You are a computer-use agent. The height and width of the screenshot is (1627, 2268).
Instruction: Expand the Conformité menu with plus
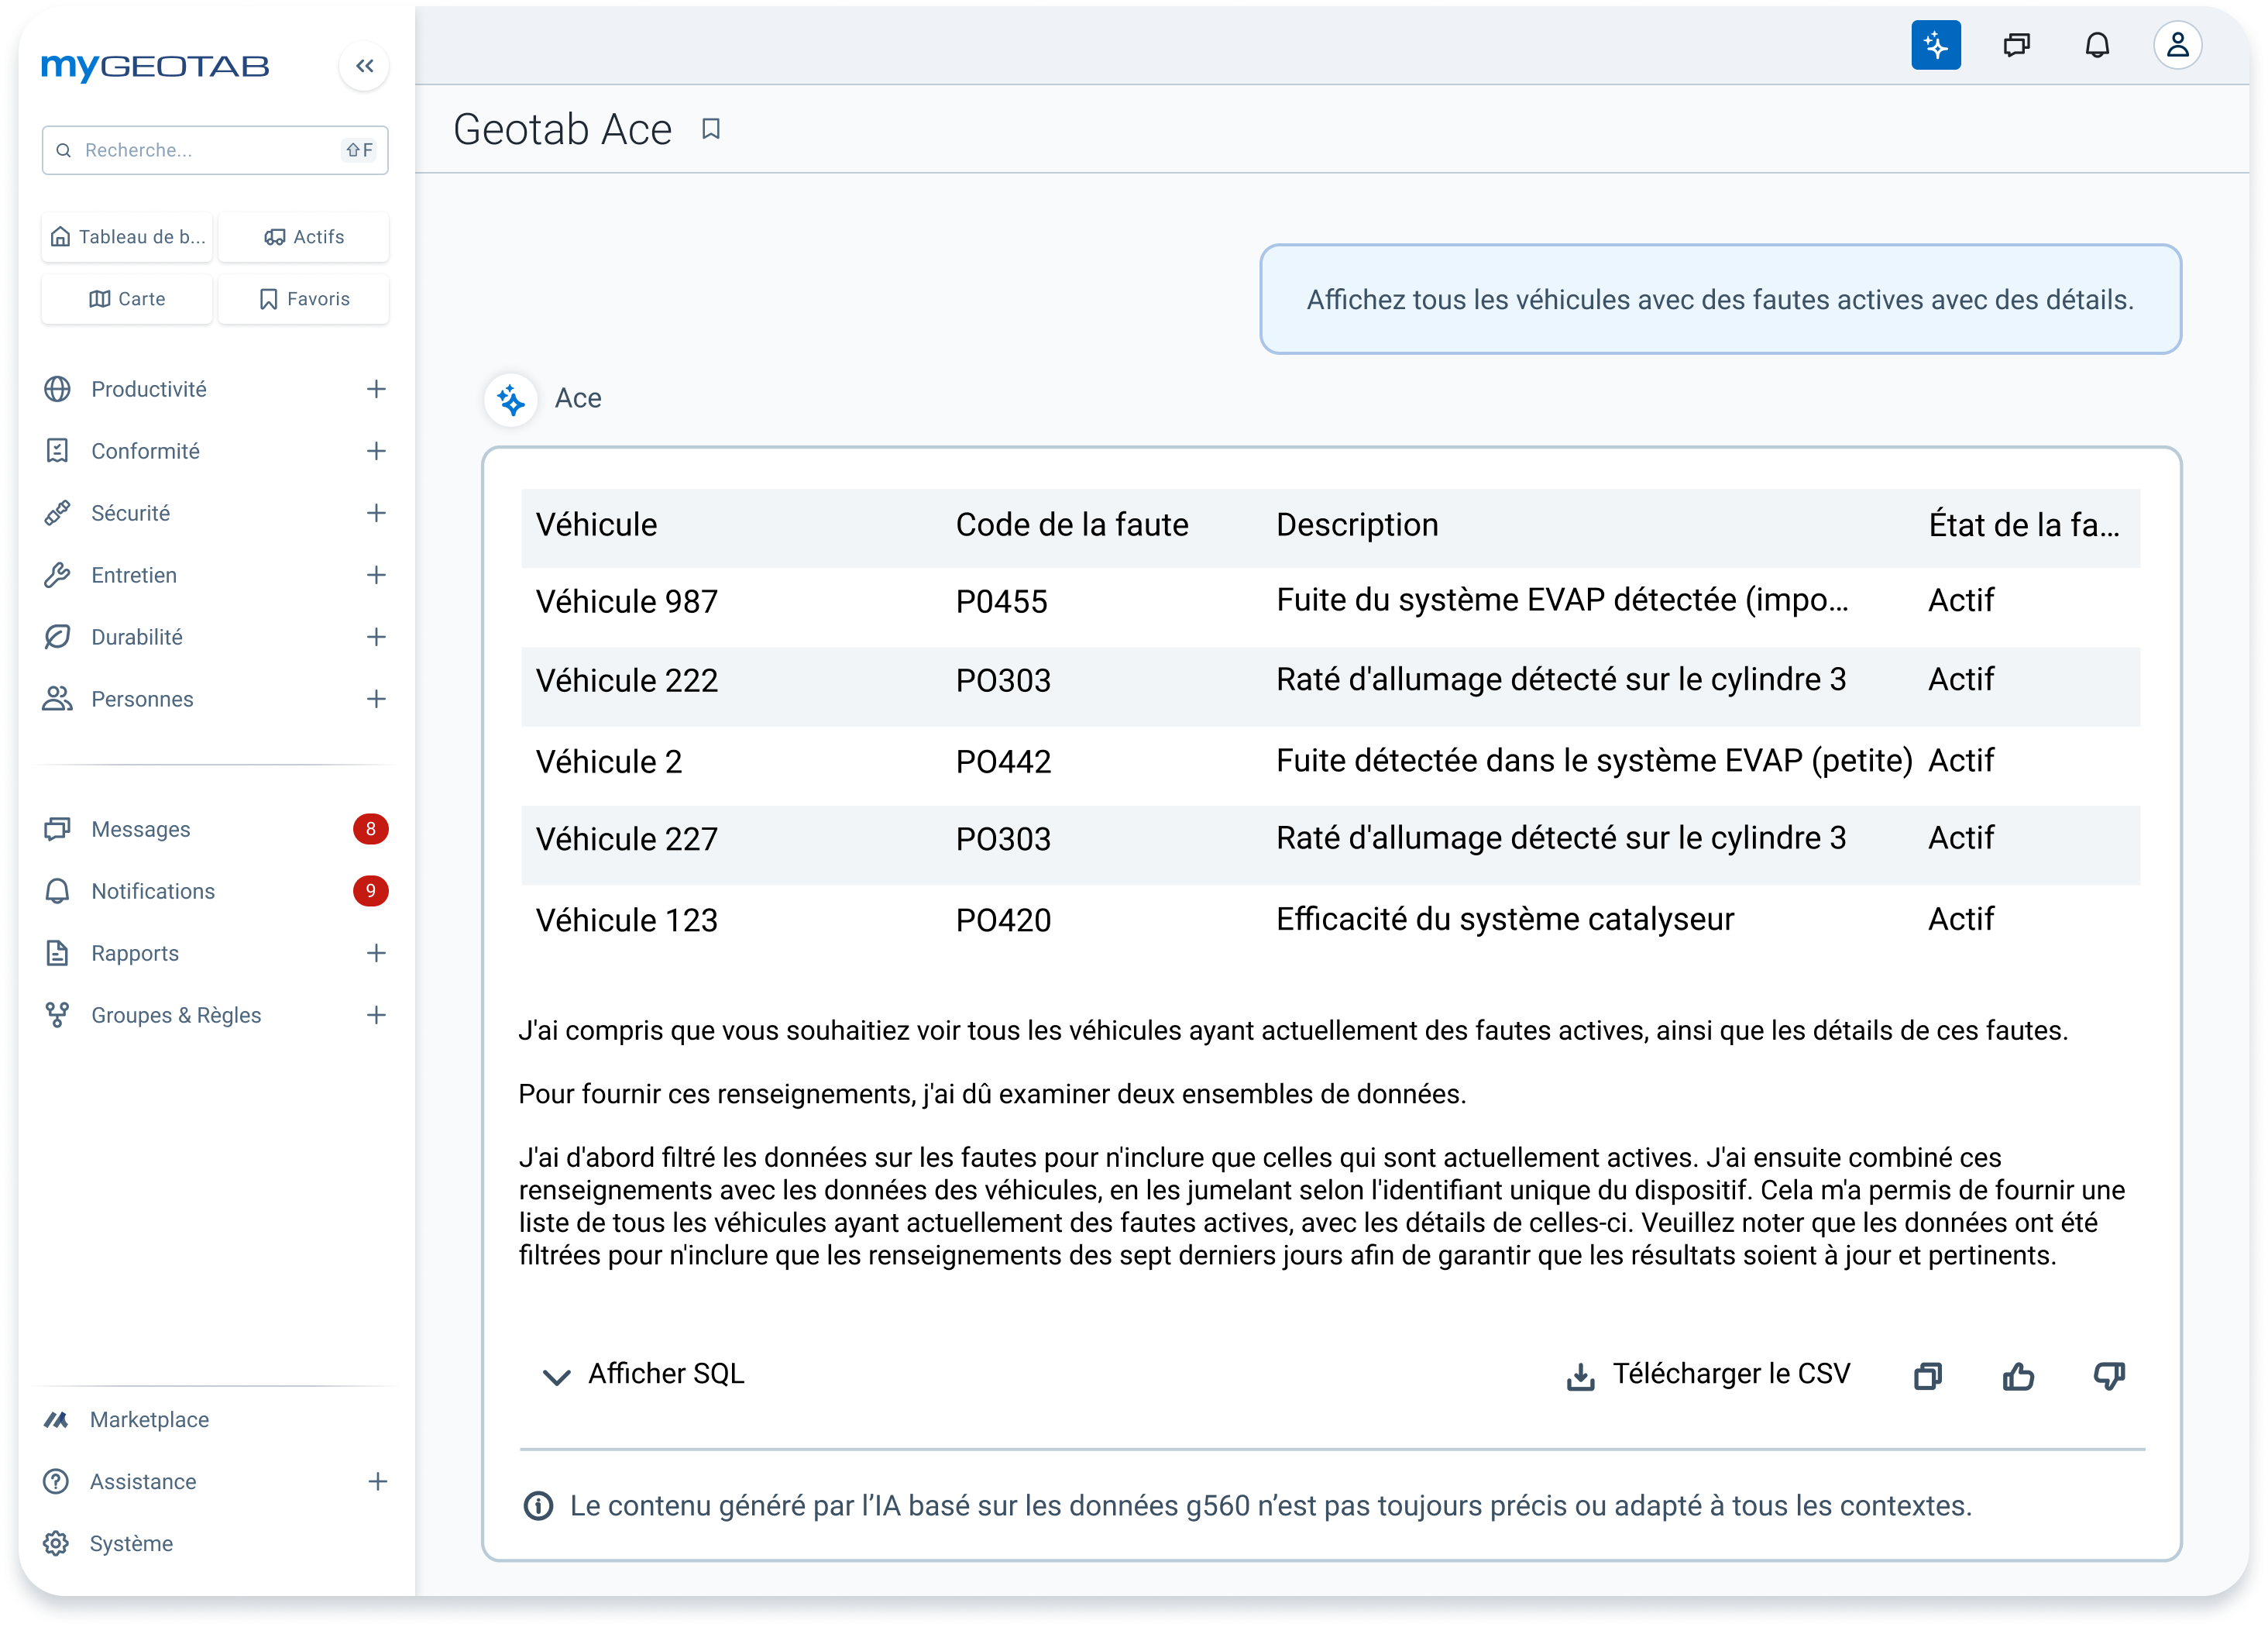[x=376, y=451]
